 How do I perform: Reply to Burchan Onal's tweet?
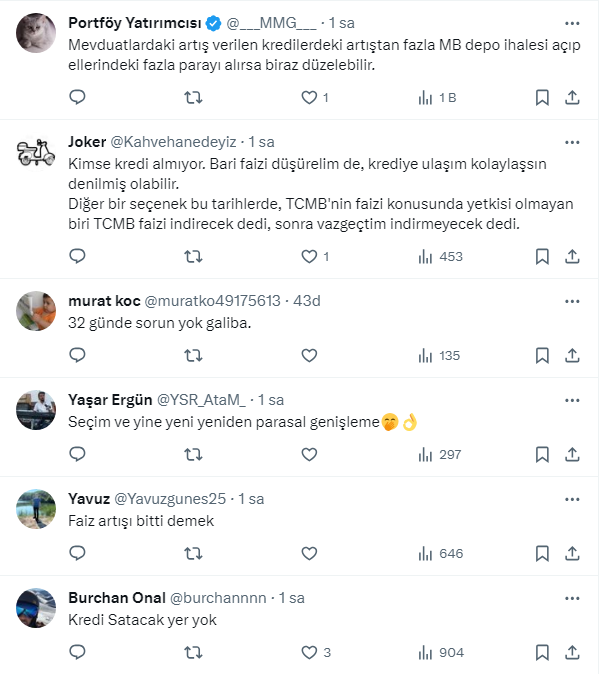[77, 652]
